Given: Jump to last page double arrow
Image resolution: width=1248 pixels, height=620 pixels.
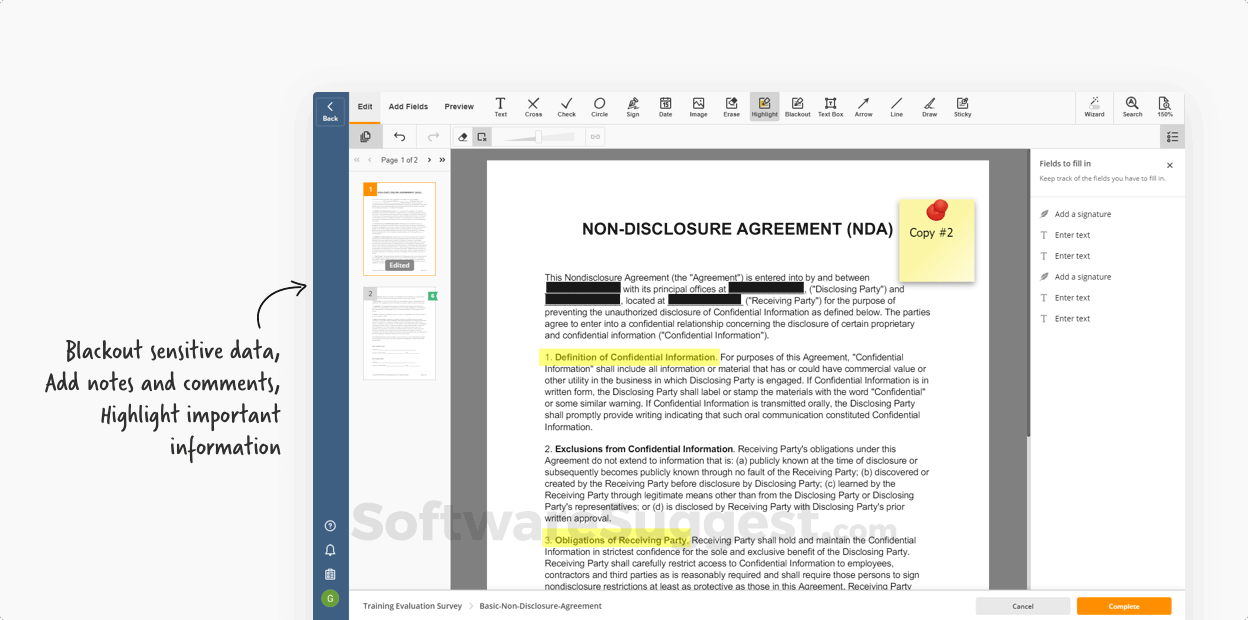Looking at the screenshot, I should tap(442, 160).
